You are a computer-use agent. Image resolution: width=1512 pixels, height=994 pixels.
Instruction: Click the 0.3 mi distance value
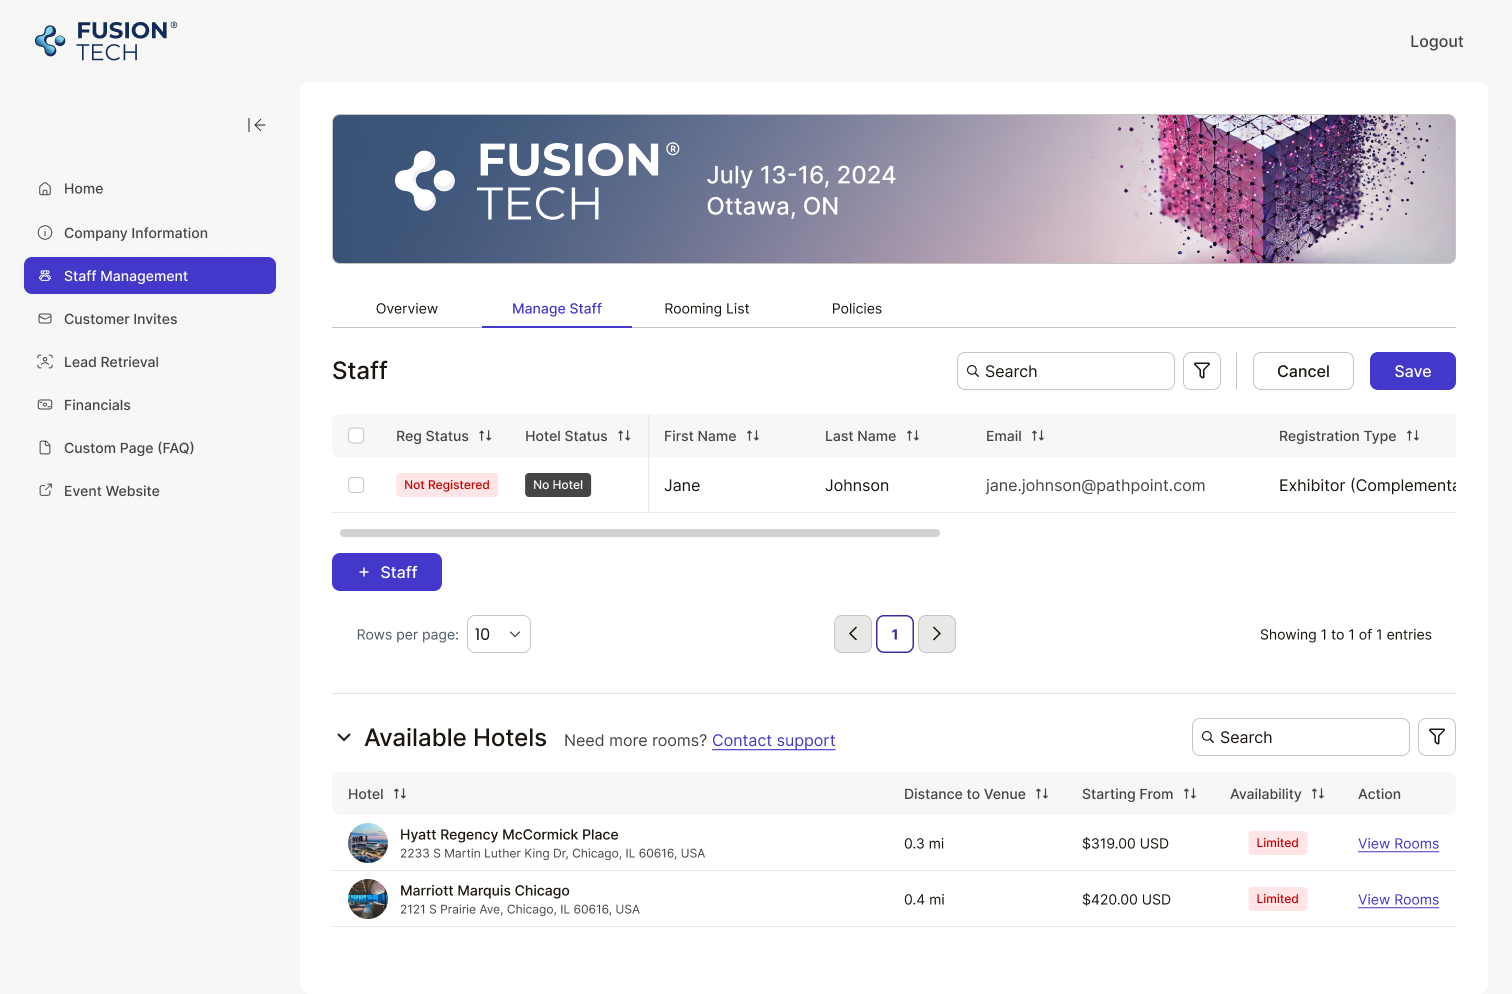pos(924,844)
